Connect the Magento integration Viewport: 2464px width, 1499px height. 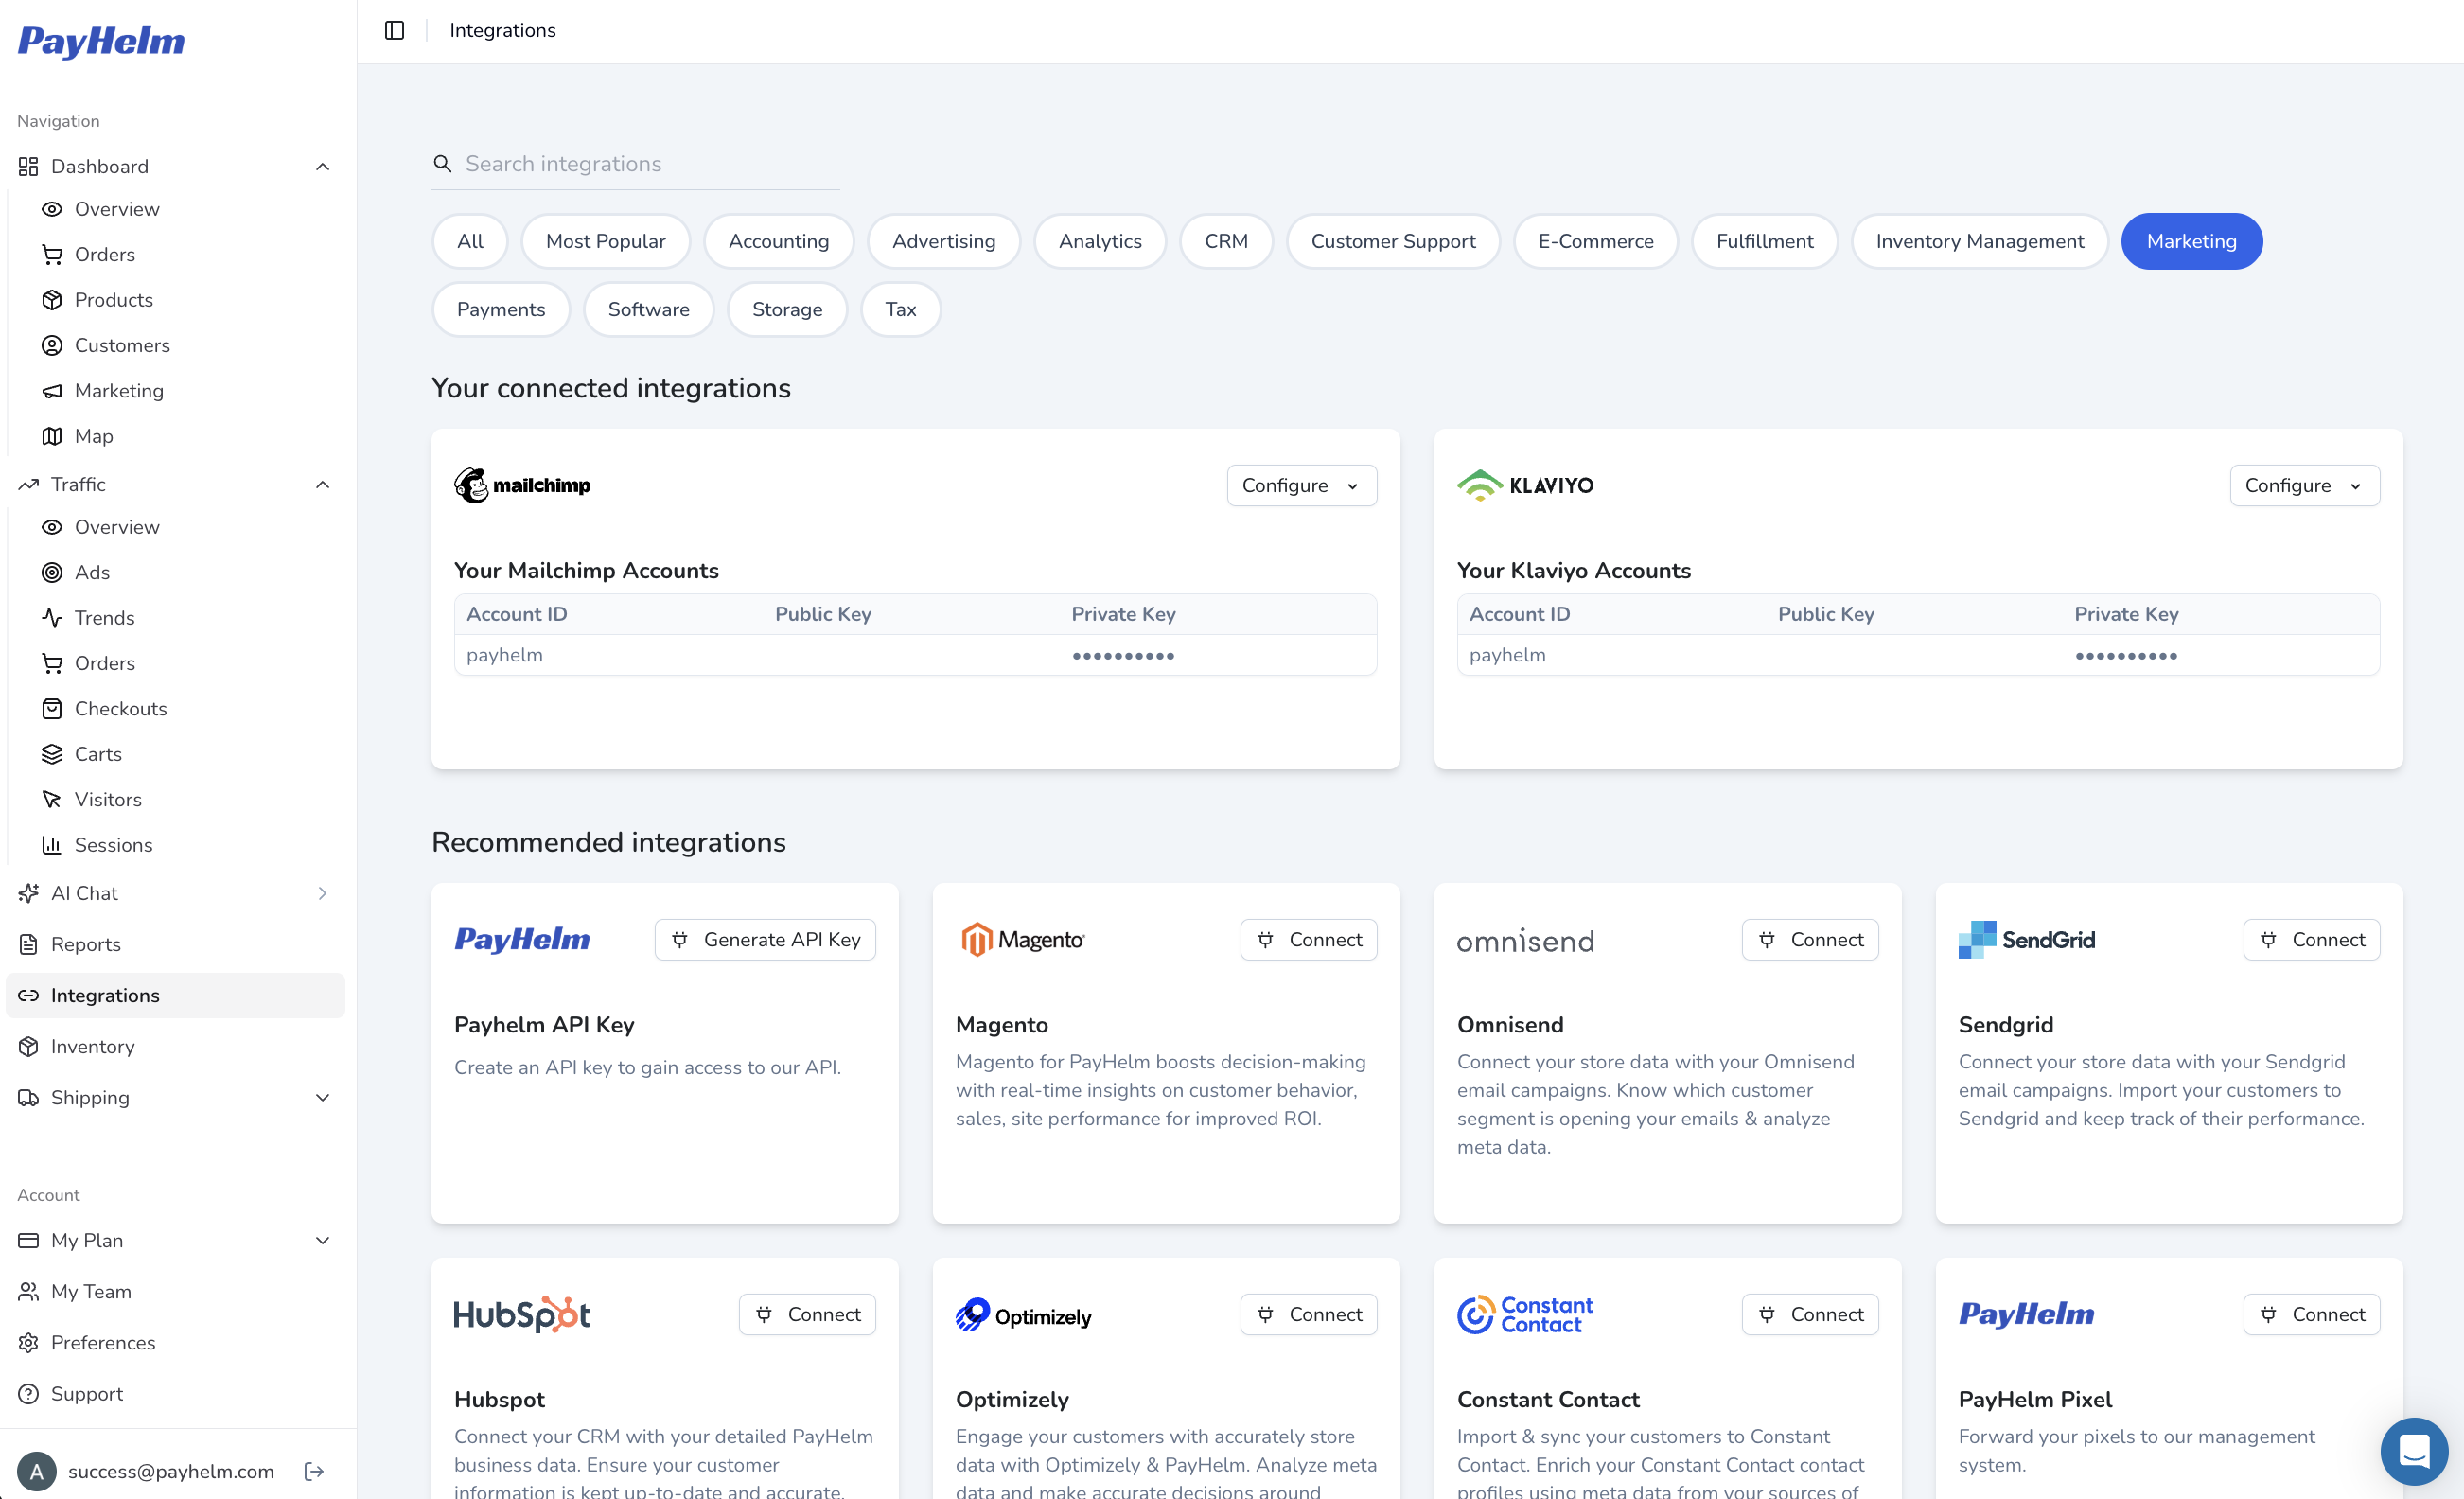pyautogui.click(x=1309, y=940)
